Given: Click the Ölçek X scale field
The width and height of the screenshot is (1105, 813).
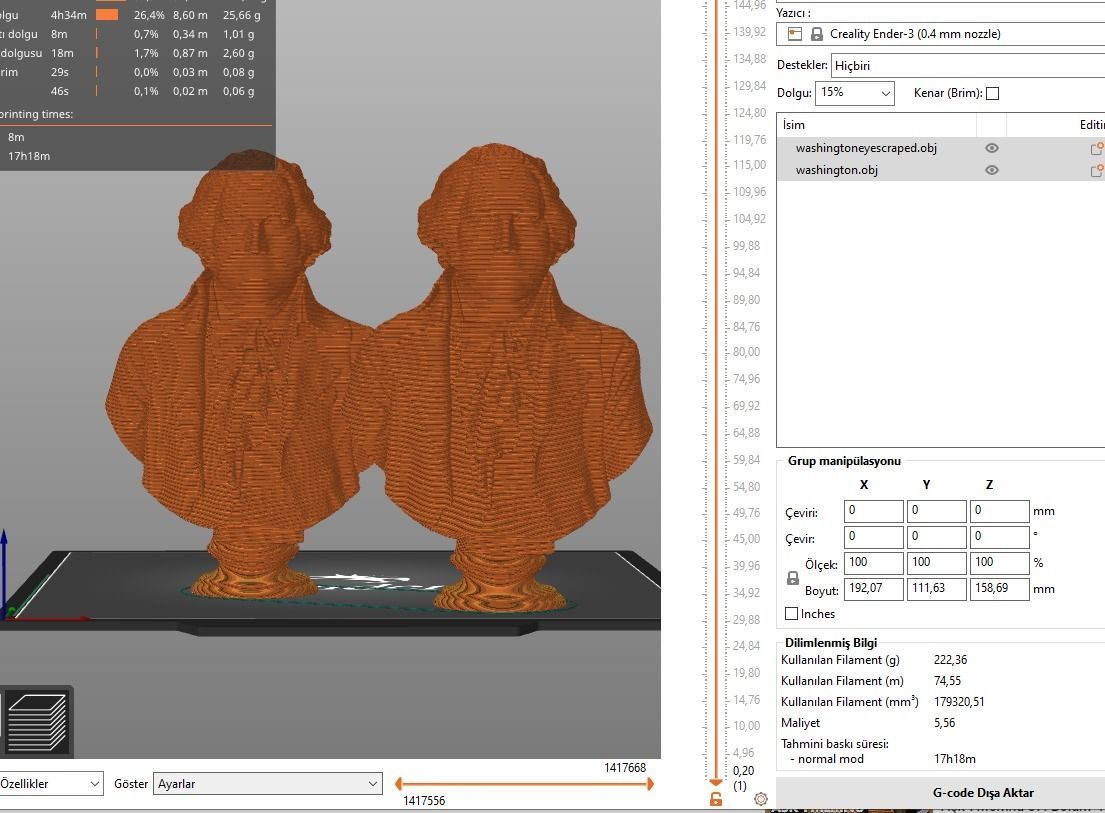Looking at the screenshot, I should 873,562.
